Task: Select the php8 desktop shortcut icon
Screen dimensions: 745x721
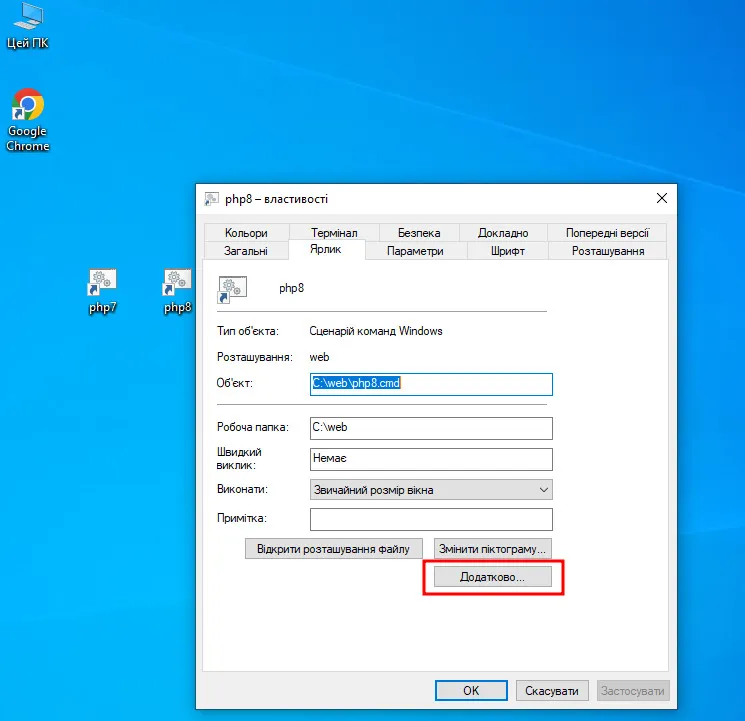Action: point(177,290)
